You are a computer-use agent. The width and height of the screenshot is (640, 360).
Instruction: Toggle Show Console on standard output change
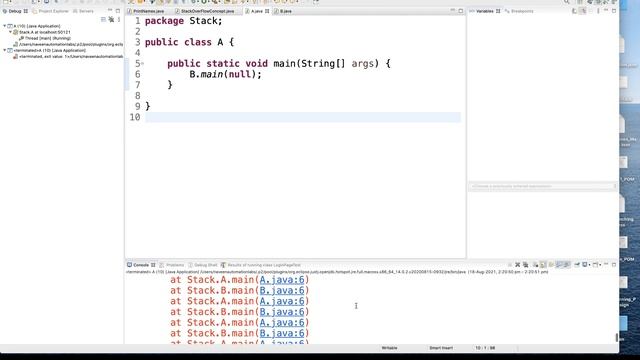point(559,265)
